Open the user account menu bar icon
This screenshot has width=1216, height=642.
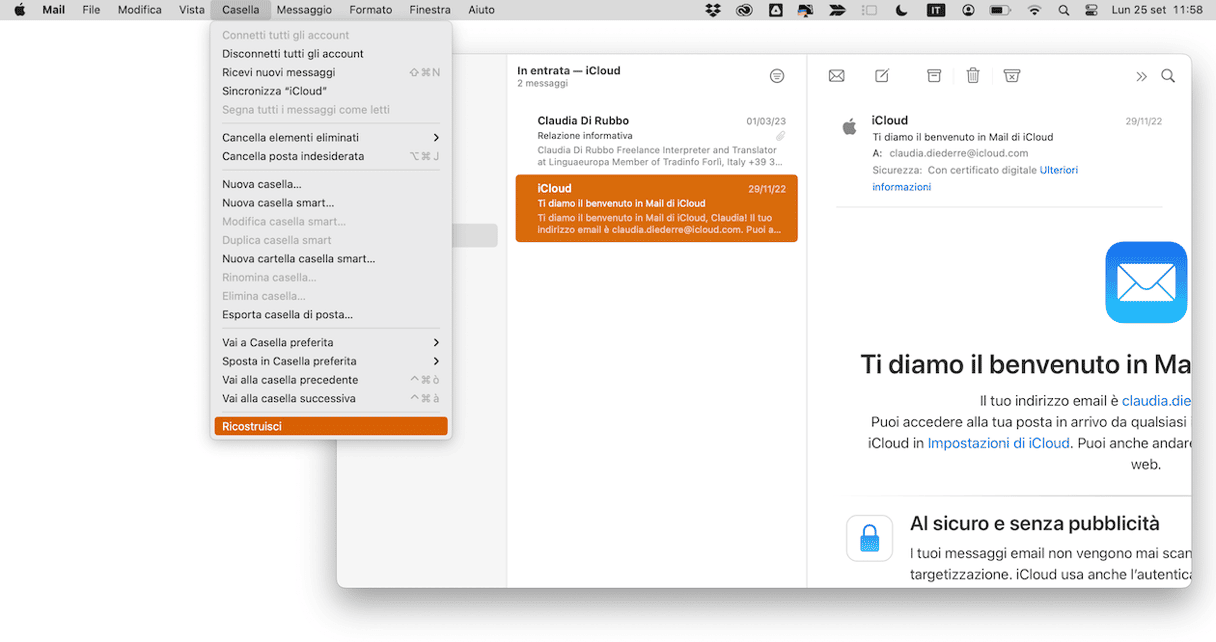(x=968, y=10)
